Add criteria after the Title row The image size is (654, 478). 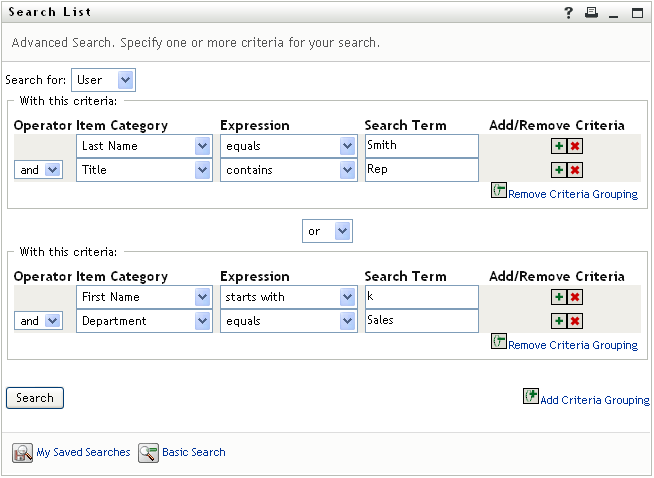(559, 170)
